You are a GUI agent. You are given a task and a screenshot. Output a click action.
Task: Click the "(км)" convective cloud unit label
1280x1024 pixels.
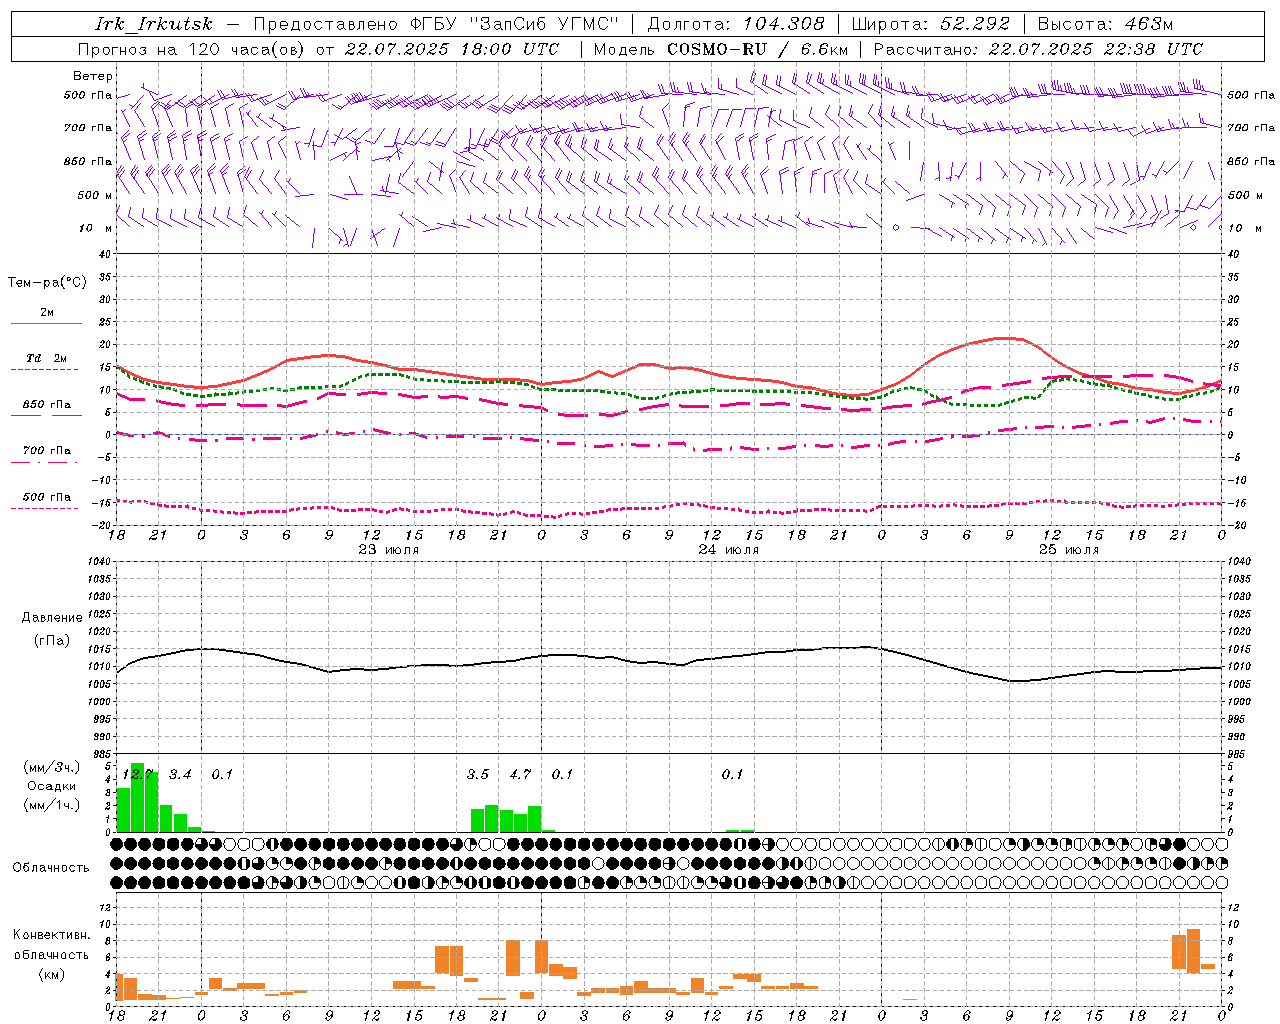[52, 975]
